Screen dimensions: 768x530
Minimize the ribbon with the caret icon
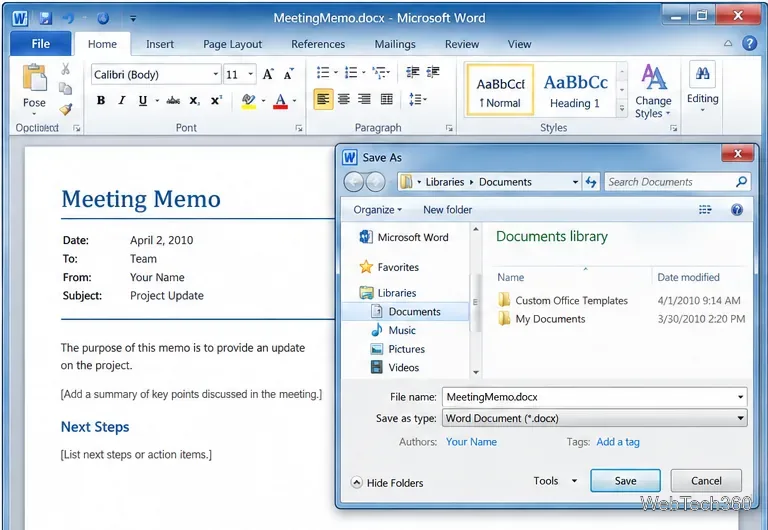click(x=728, y=43)
